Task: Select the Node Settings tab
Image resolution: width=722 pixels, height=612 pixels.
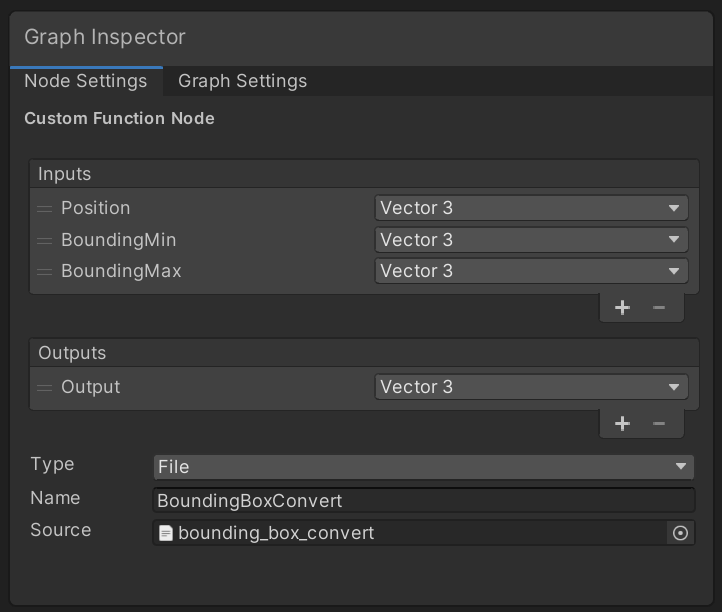Action: pyautogui.click(x=85, y=81)
